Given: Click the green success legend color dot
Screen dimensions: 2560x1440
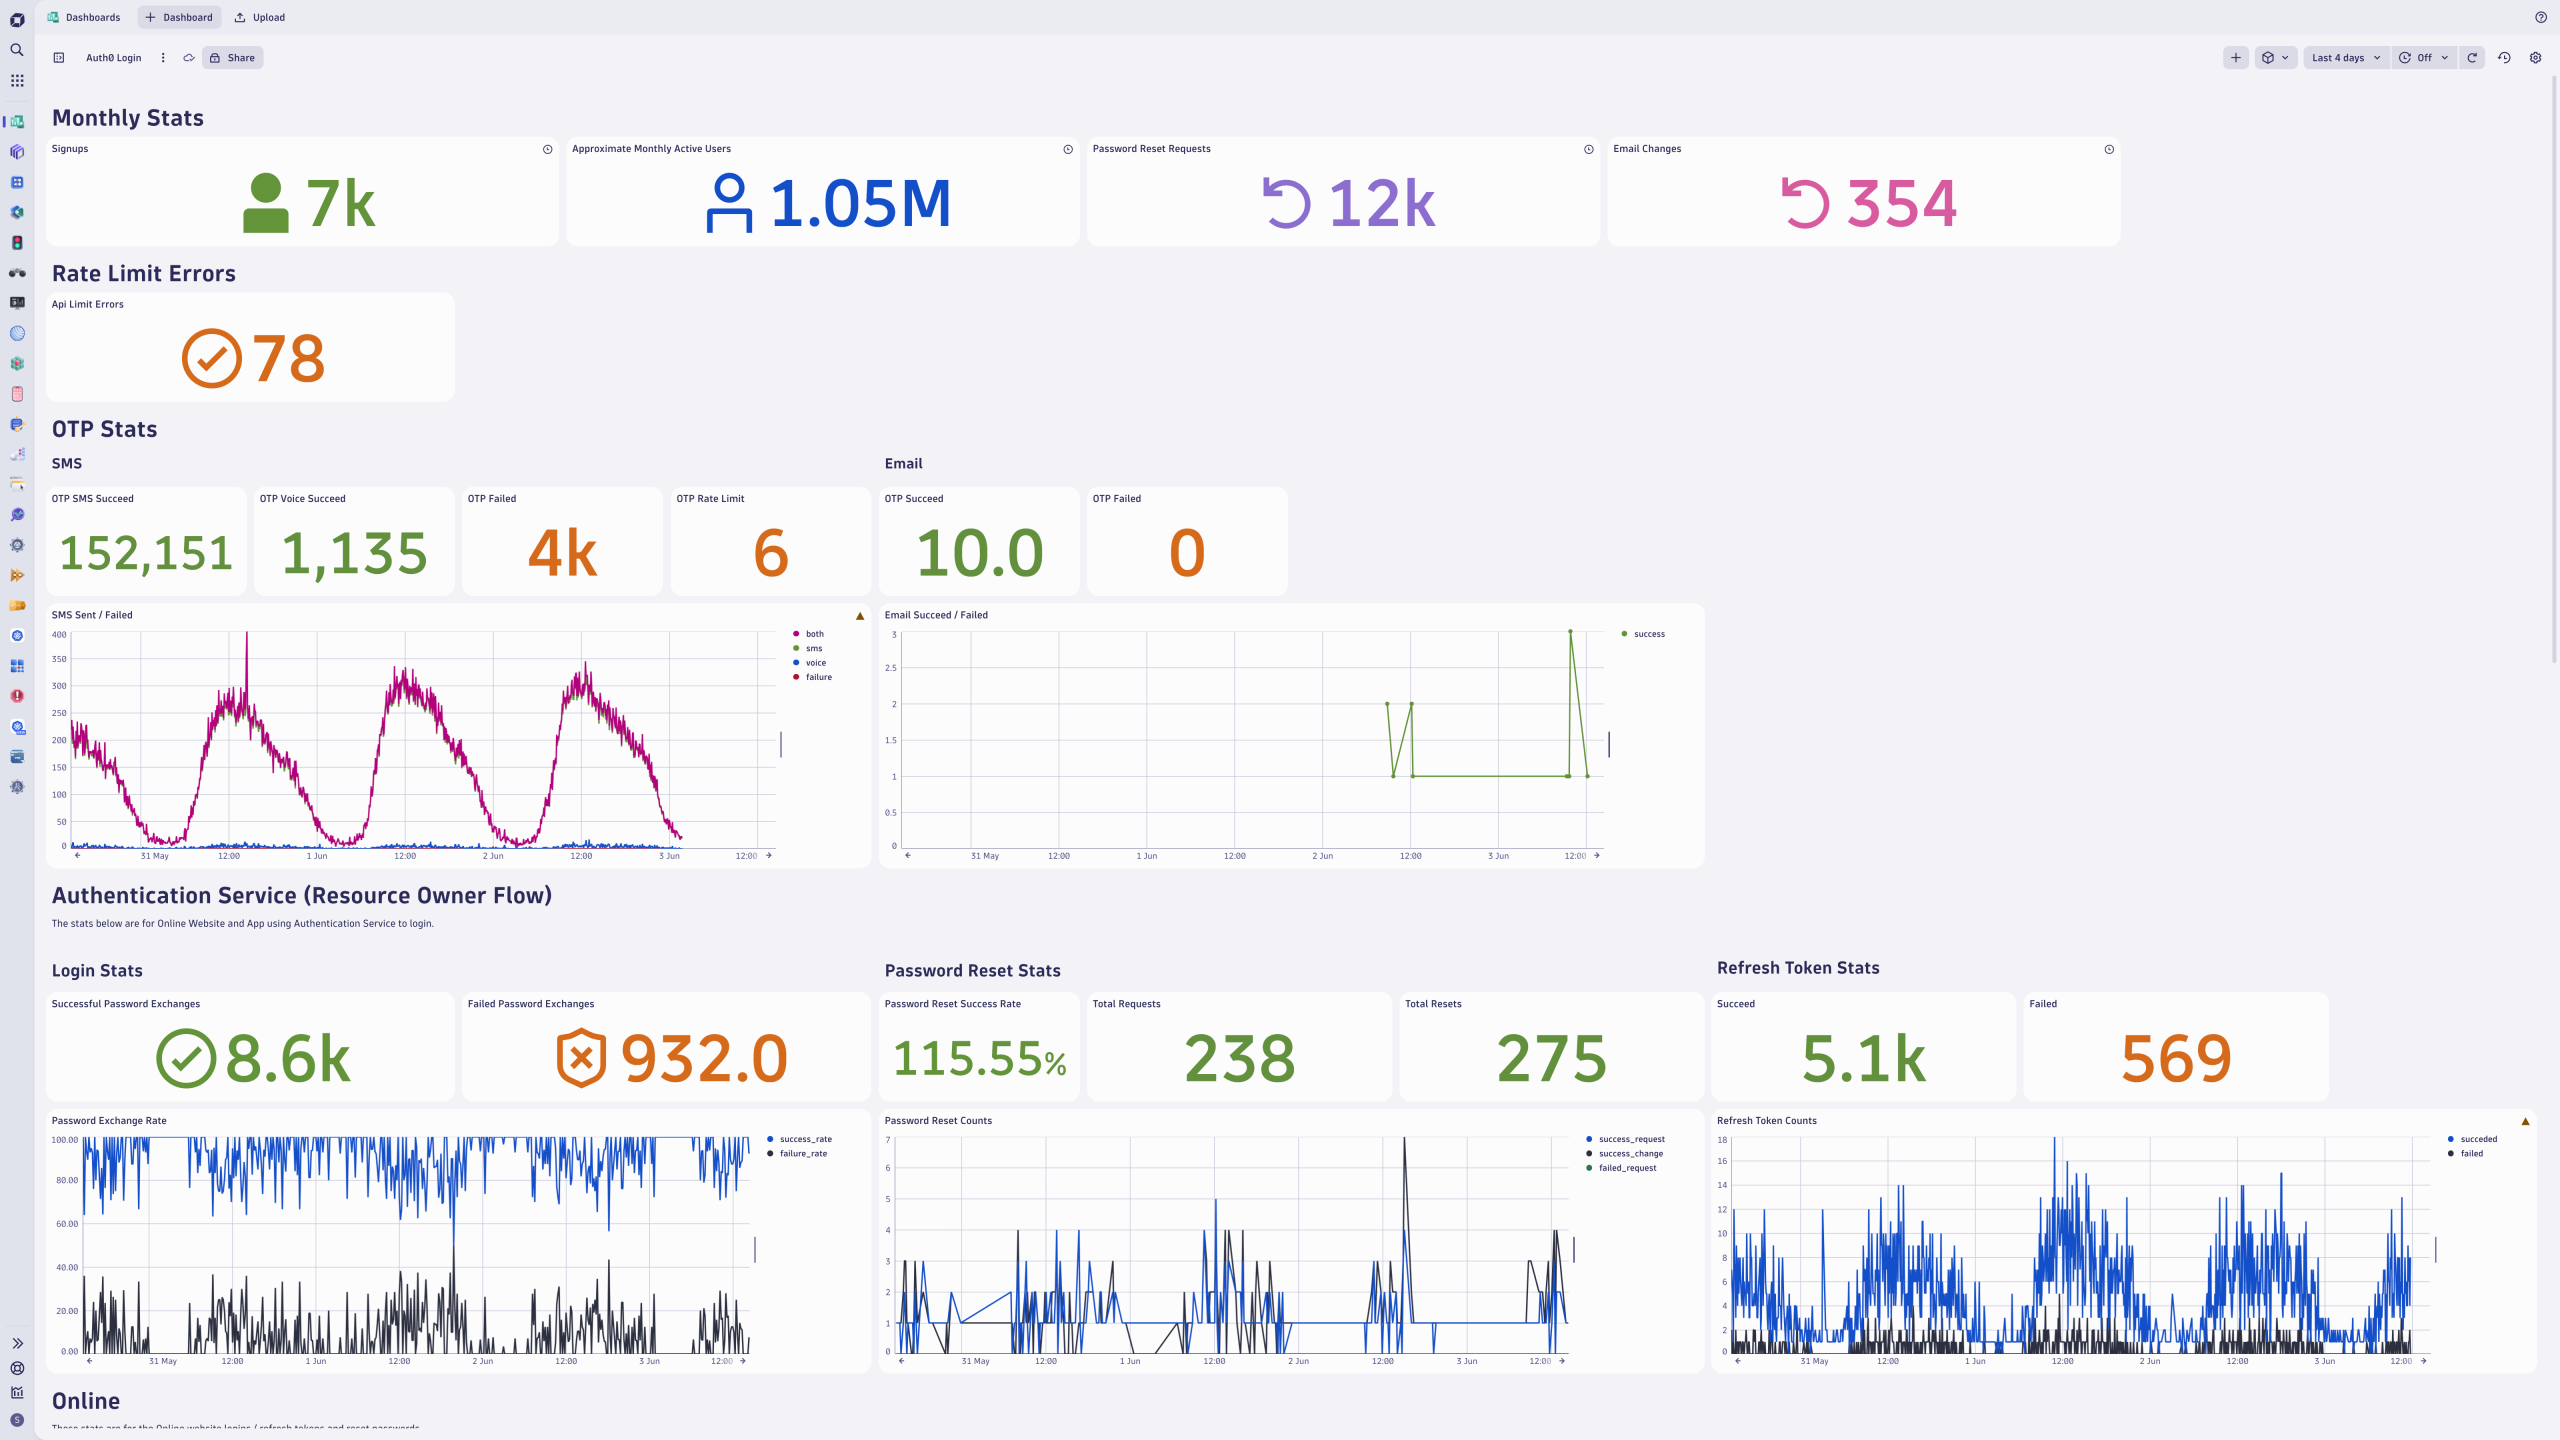Looking at the screenshot, I should 1626,633.
